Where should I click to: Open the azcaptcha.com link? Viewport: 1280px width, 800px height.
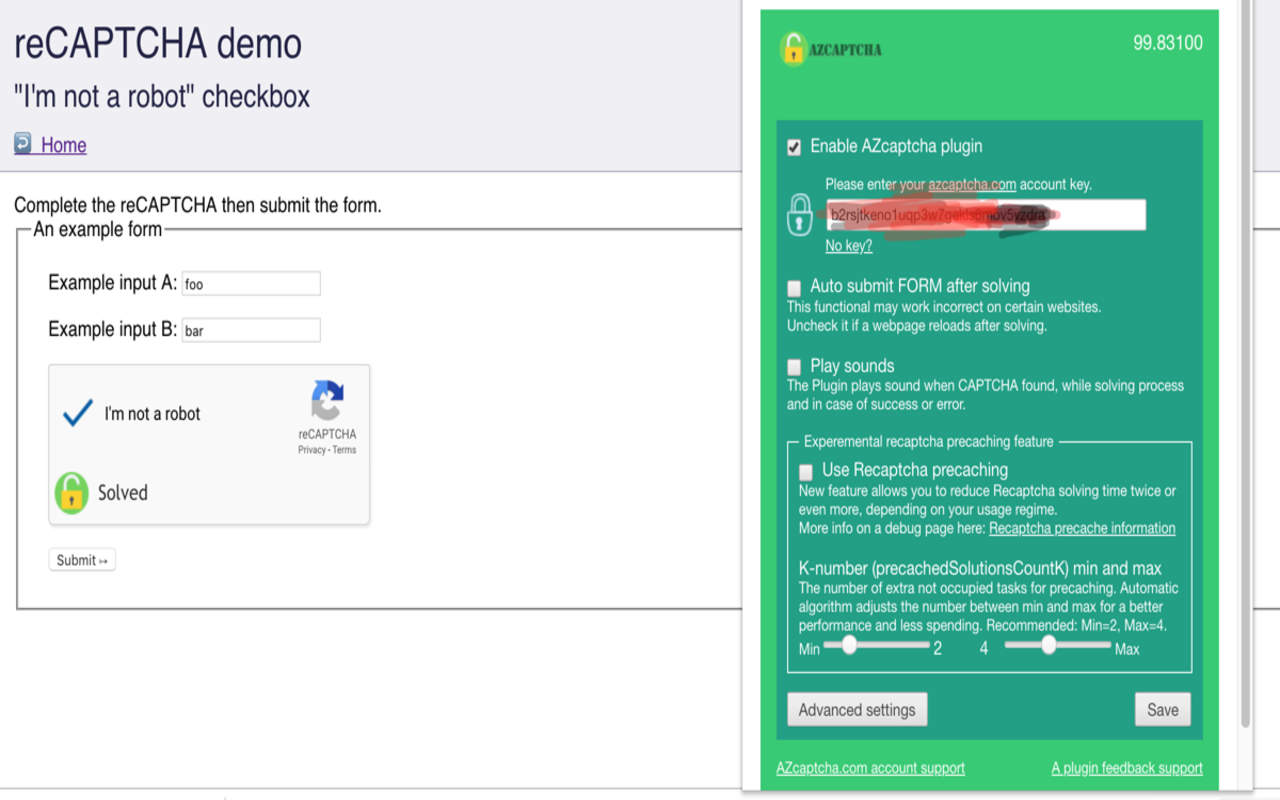tap(972, 184)
